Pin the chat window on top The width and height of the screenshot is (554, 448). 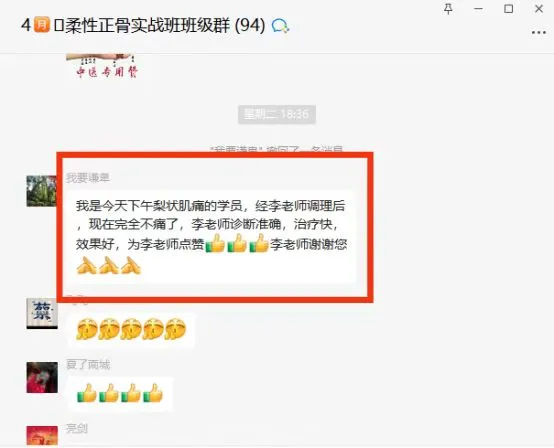(448, 9)
